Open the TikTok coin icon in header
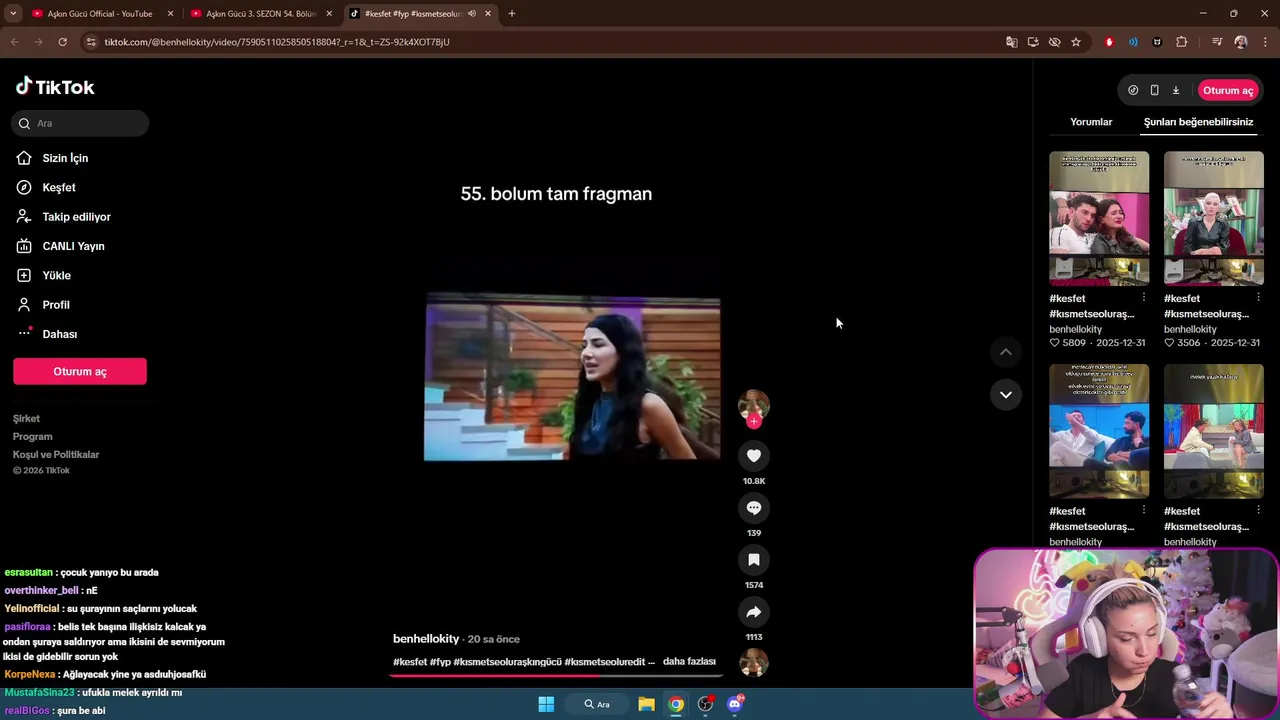The image size is (1280, 720). pos(1133,90)
